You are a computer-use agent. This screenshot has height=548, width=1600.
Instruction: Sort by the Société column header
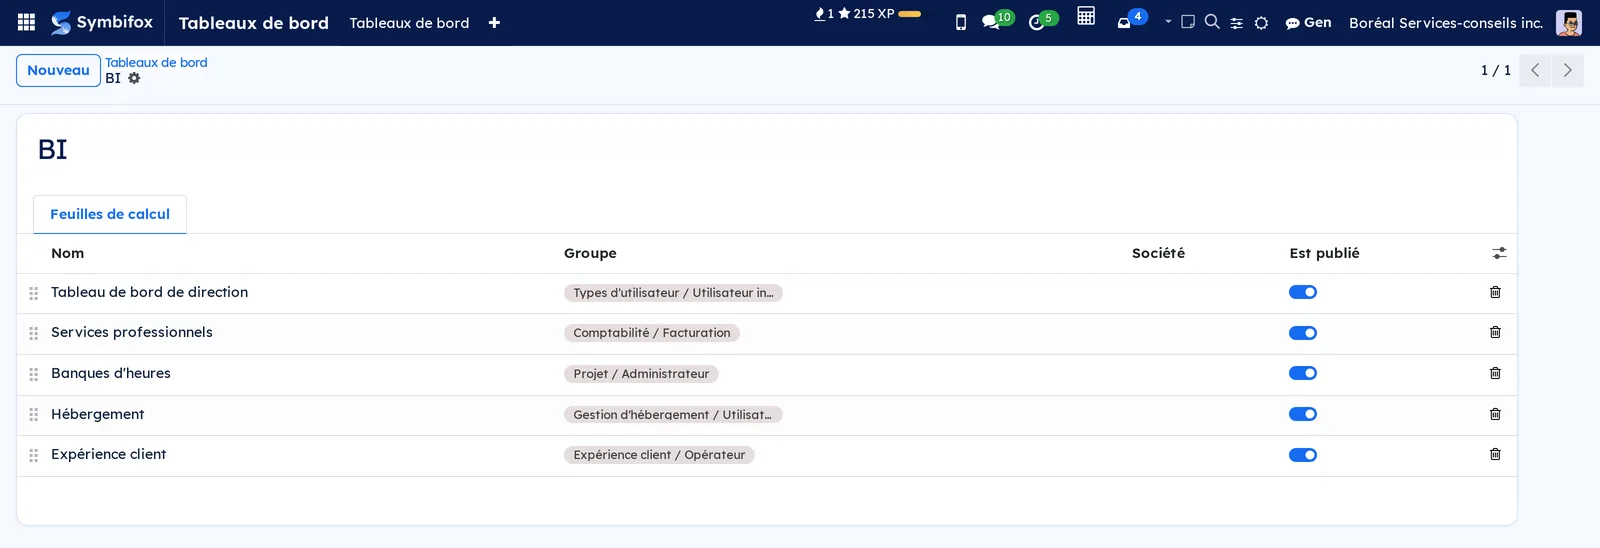pos(1158,253)
